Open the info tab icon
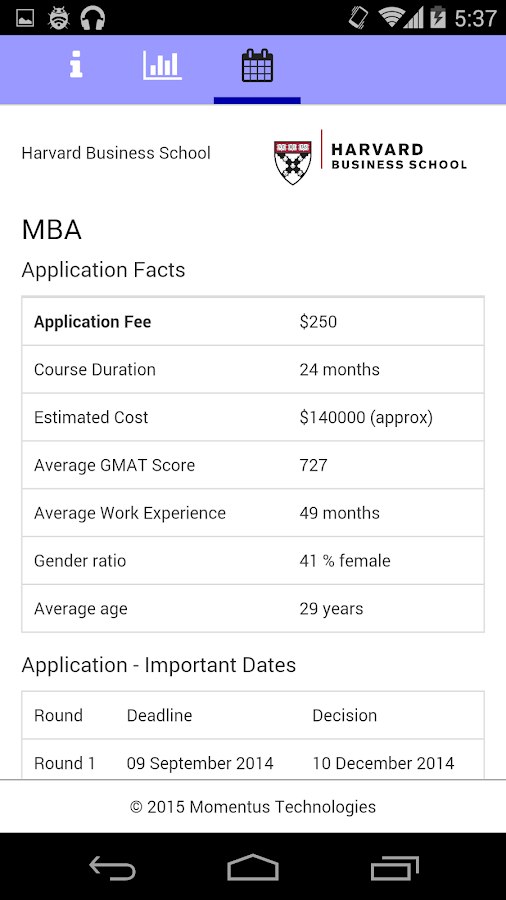The width and height of the screenshot is (506, 900). coord(76,64)
